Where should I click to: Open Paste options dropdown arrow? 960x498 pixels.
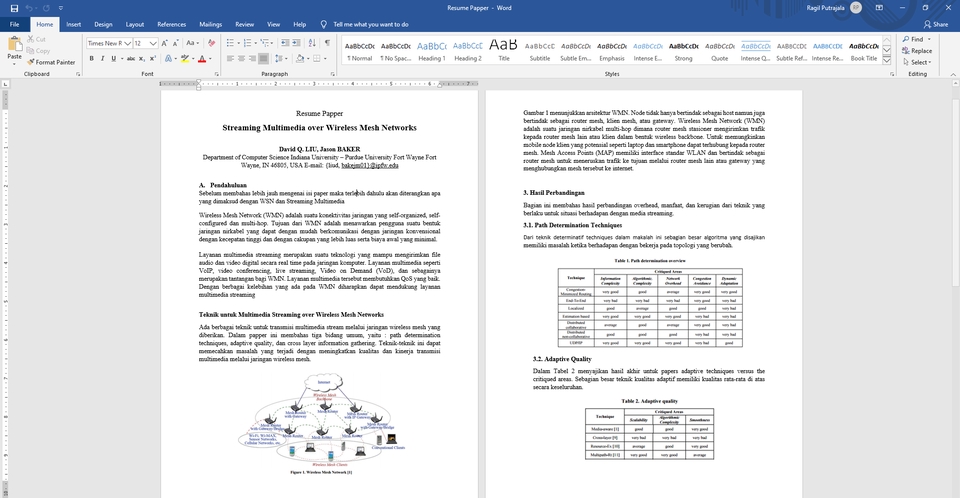15,64
